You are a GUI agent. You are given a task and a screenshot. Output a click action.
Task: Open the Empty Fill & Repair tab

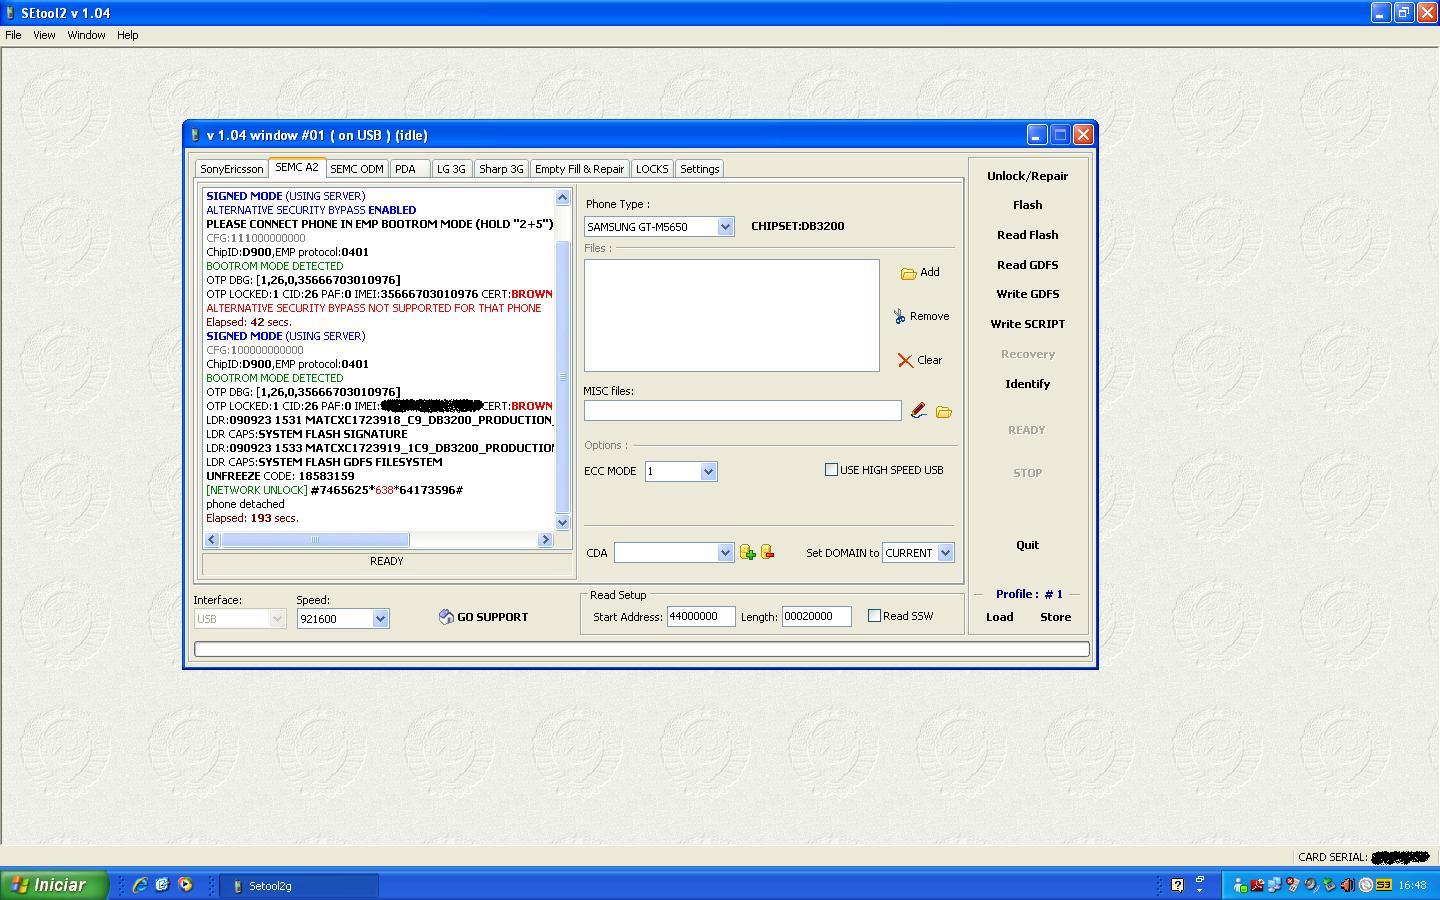579,169
